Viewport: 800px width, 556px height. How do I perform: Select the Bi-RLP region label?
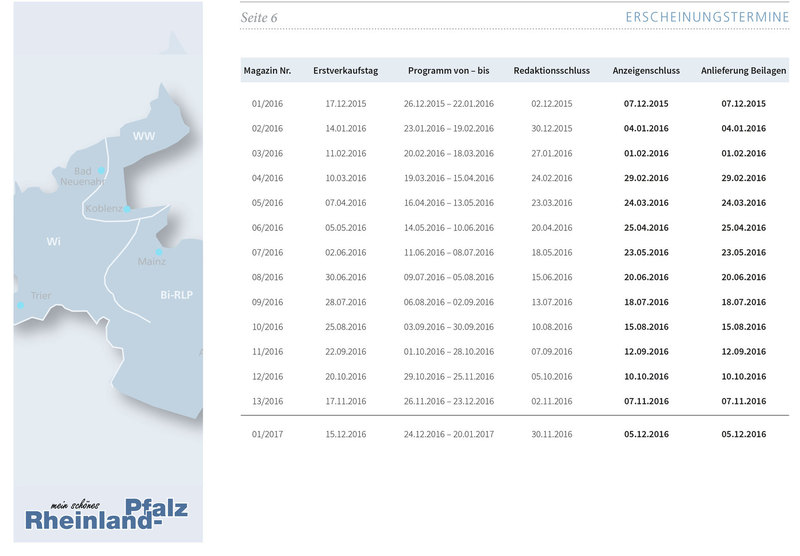pos(176,296)
